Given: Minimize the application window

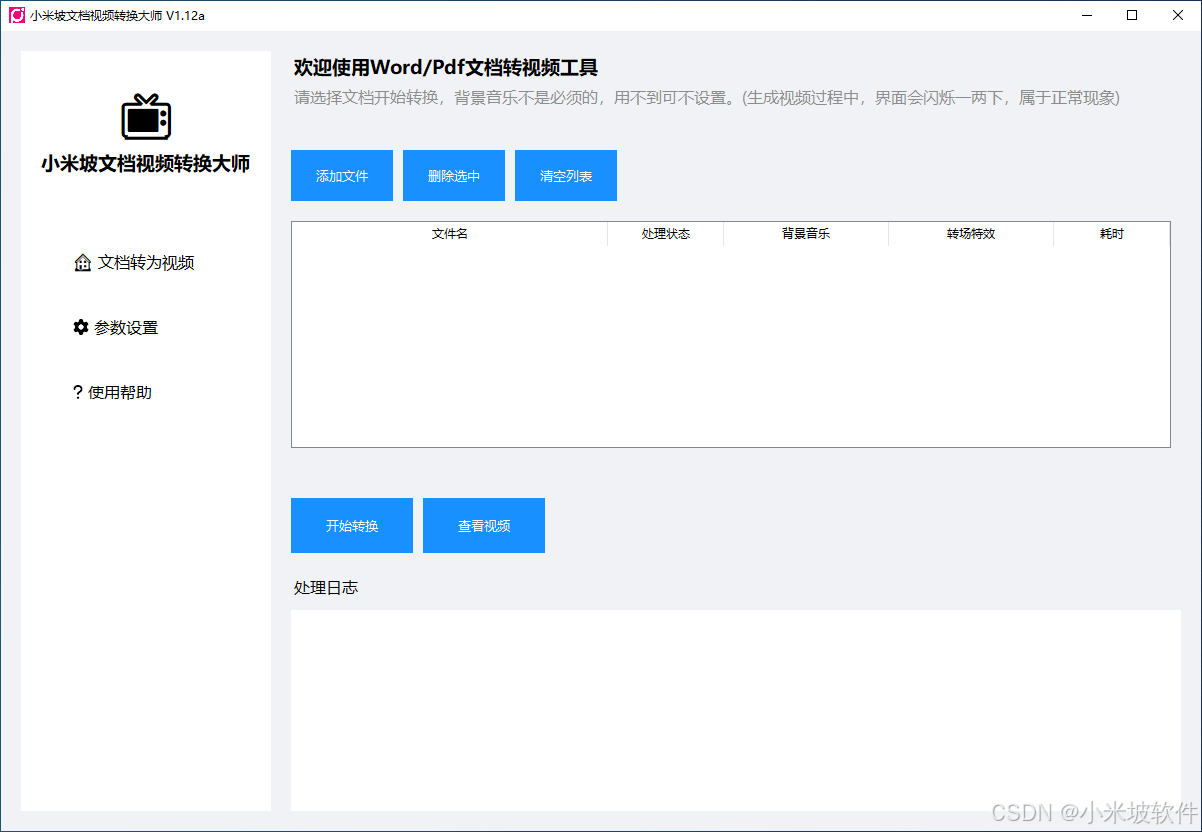Looking at the screenshot, I should pos(1086,15).
